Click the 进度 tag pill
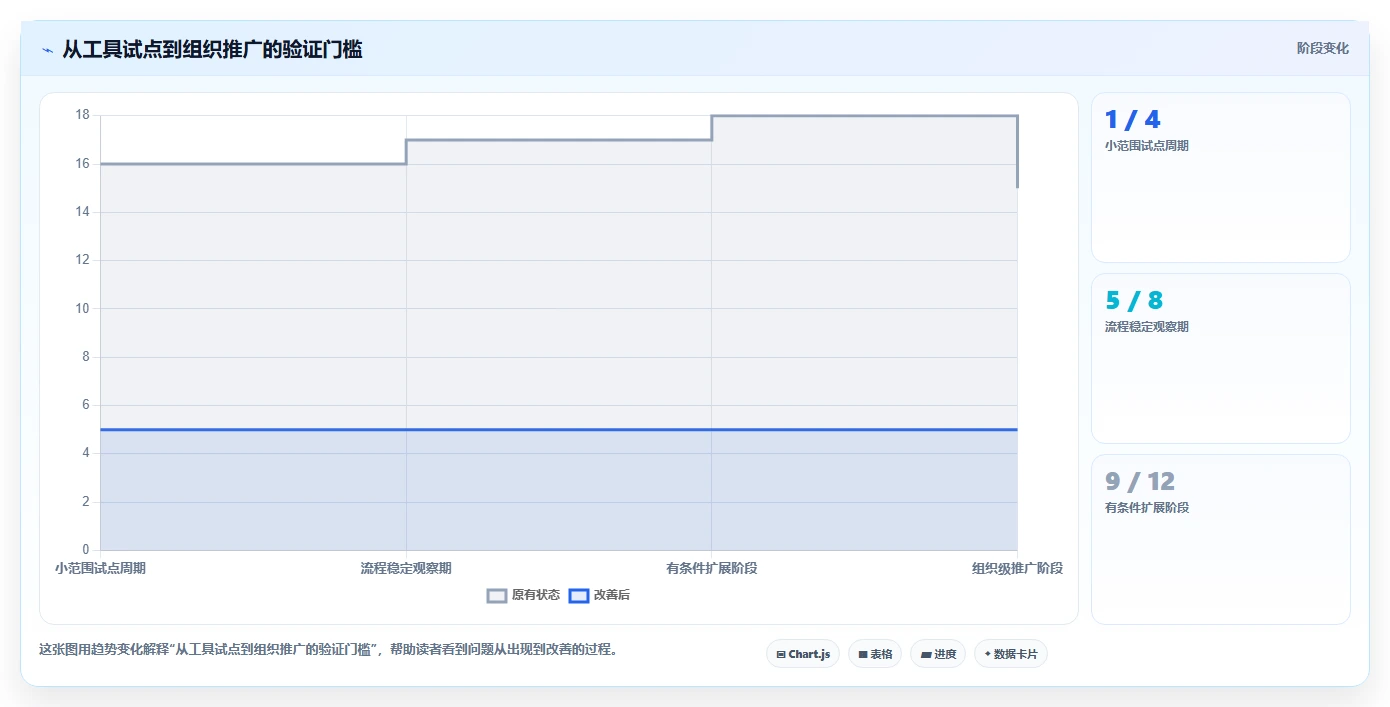The height and width of the screenshot is (707, 1390). coord(938,654)
